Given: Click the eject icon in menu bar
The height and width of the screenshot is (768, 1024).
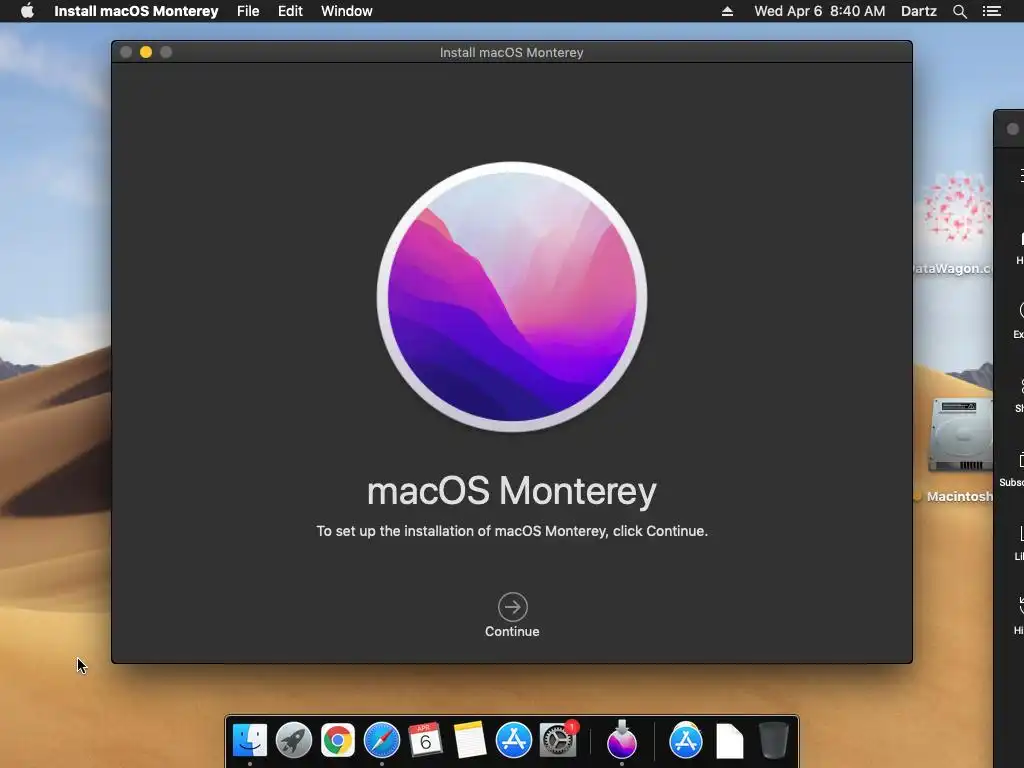Looking at the screenshot, I should (x=727, y=11).
